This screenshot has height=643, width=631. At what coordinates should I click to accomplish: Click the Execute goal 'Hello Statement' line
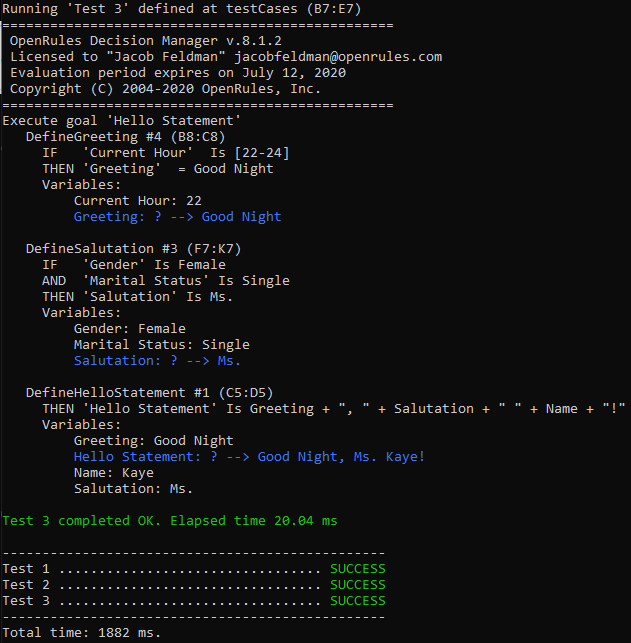(x=121, y=121)
